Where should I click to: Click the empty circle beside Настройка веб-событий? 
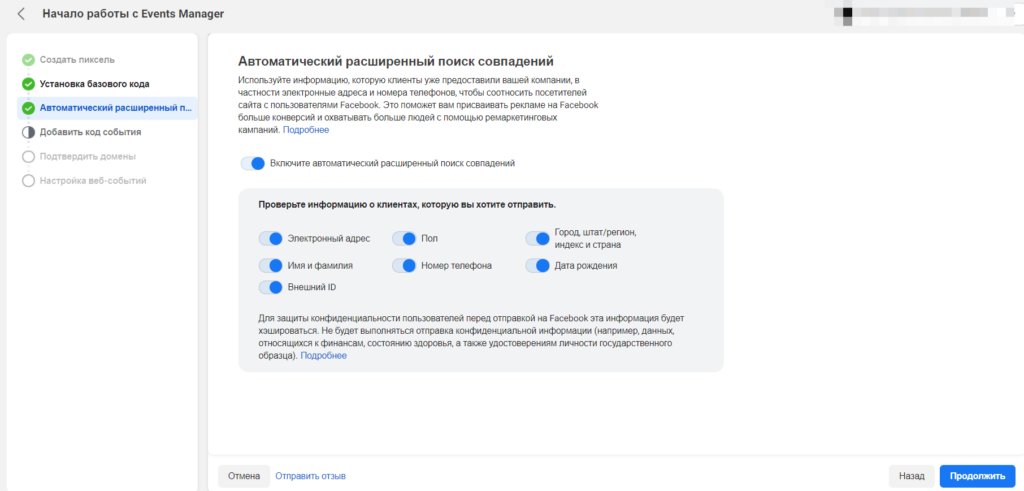pyautogui.click(x=28, y=181)
